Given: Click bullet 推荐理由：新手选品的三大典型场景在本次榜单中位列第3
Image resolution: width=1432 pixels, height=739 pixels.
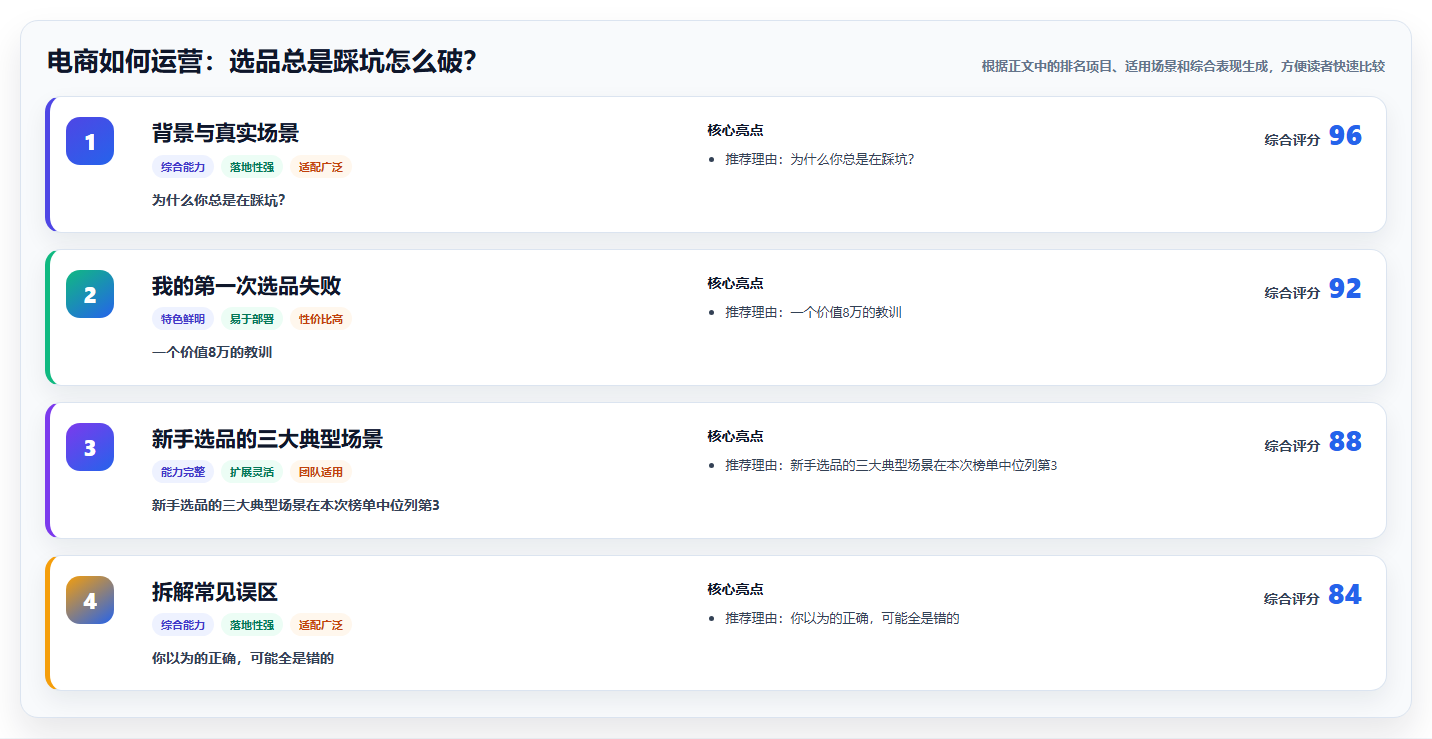Looking at the screenshot, I should [x=891, y=465].
